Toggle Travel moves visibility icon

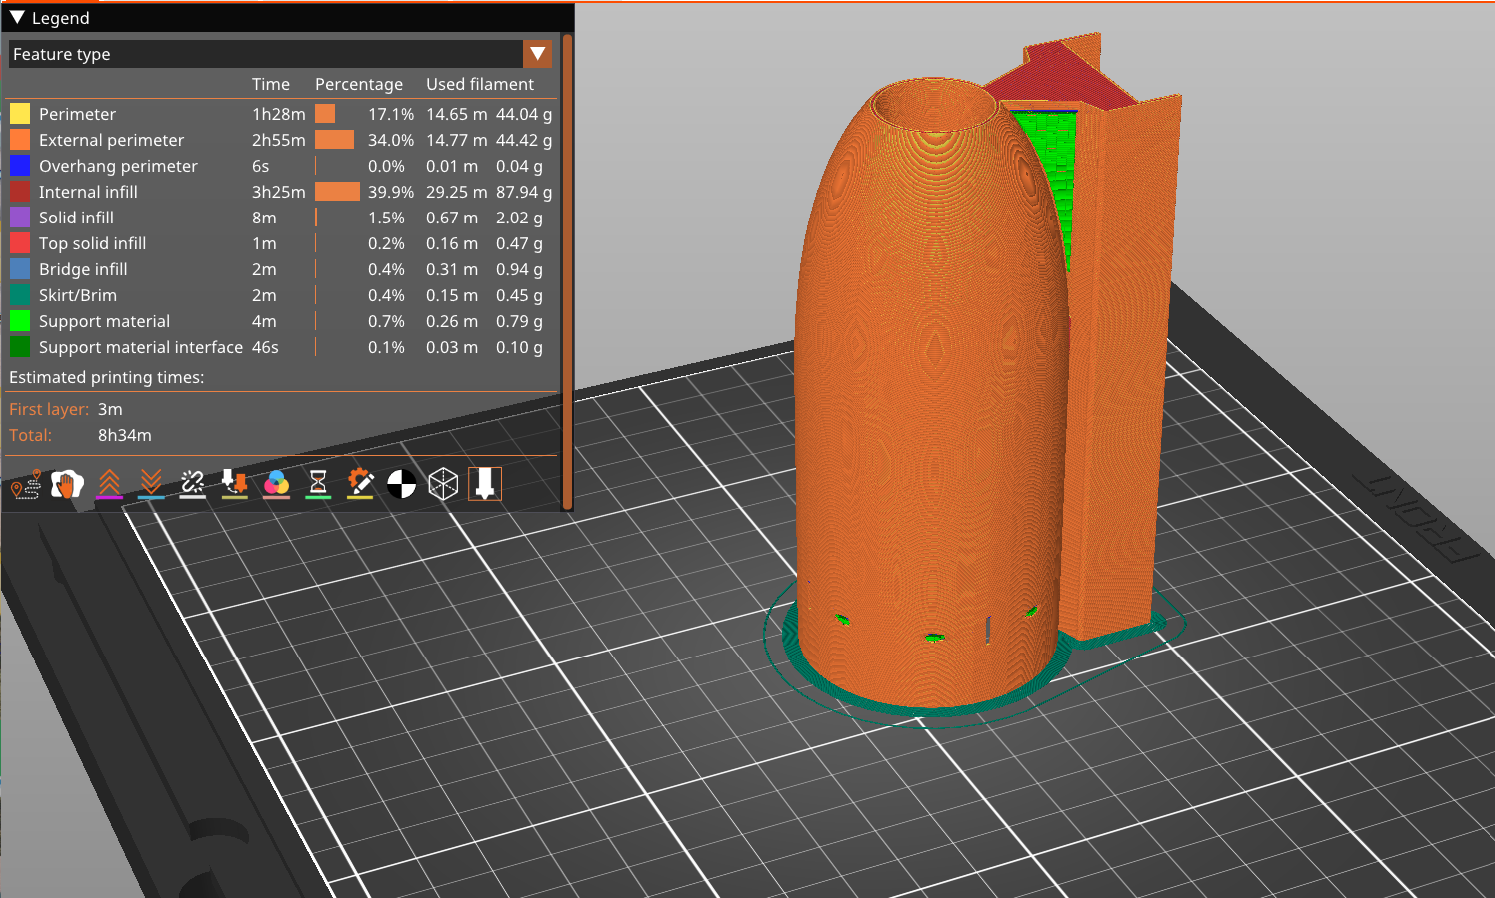(26, 485)
